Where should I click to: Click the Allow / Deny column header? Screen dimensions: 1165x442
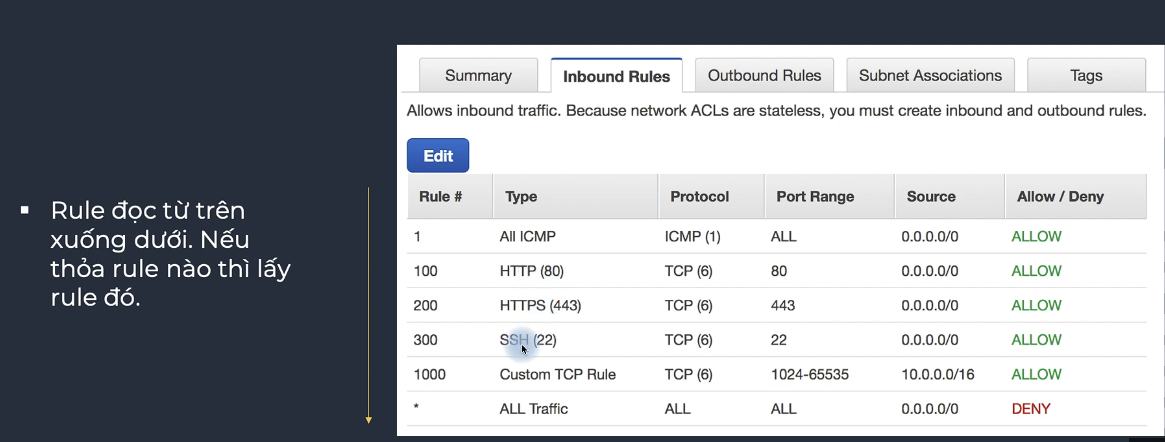click(x=1060, y=197)
